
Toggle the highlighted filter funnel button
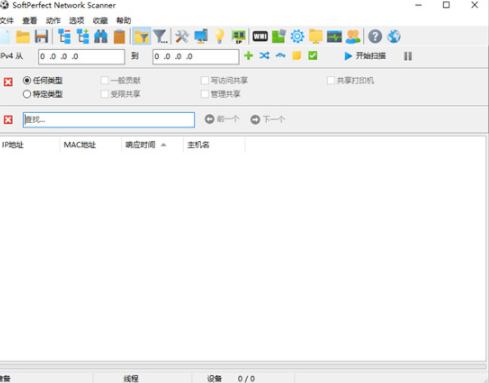click(142, 37)
